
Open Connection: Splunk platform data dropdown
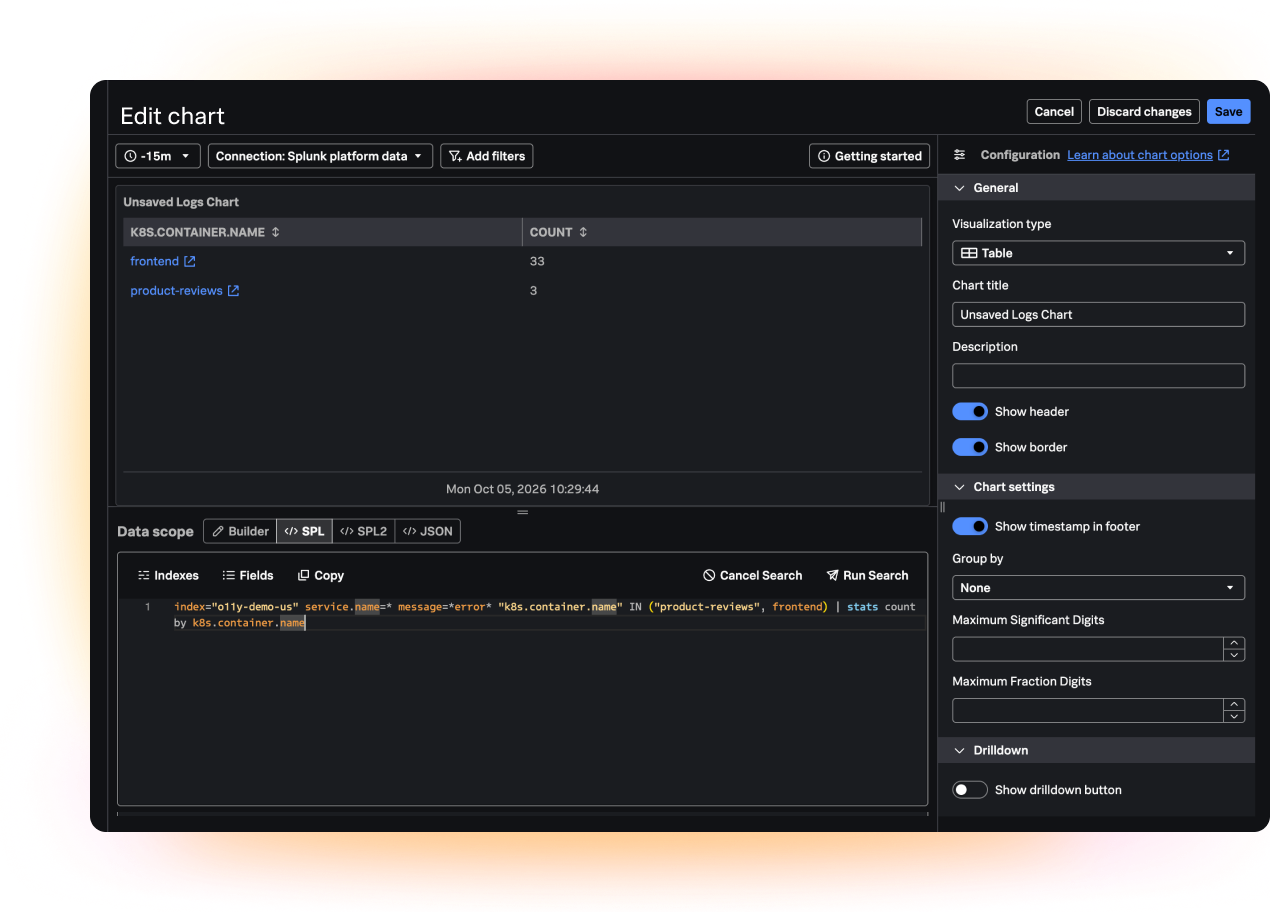320,156
